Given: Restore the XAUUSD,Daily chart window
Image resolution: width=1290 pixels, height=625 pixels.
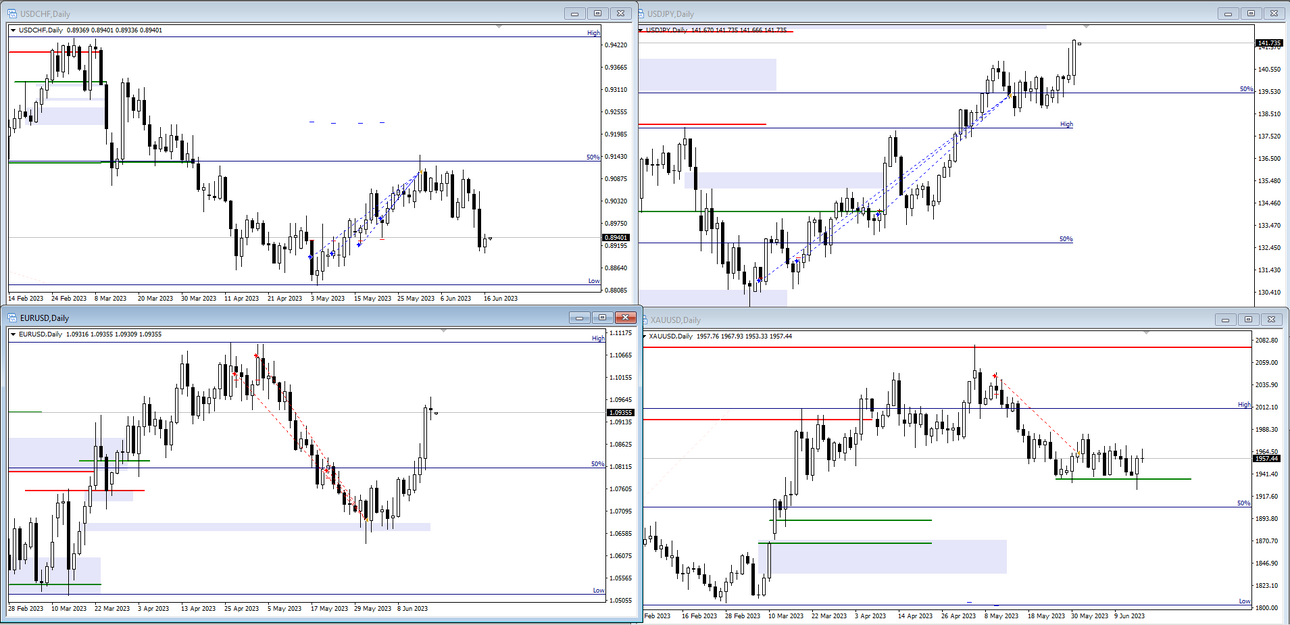Looking at the screenshot, I should (1250, 319).
